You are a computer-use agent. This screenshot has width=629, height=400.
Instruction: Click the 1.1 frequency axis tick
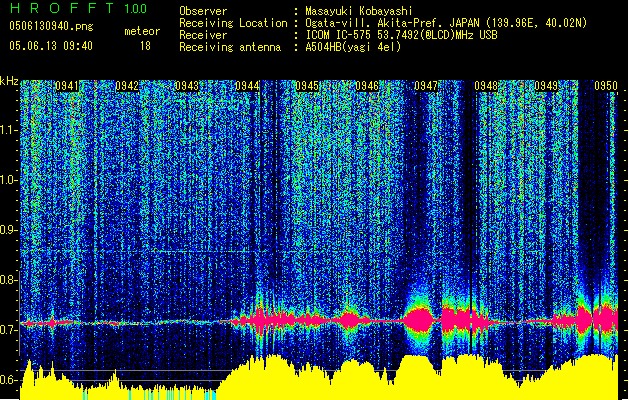[x=9, y=130]
